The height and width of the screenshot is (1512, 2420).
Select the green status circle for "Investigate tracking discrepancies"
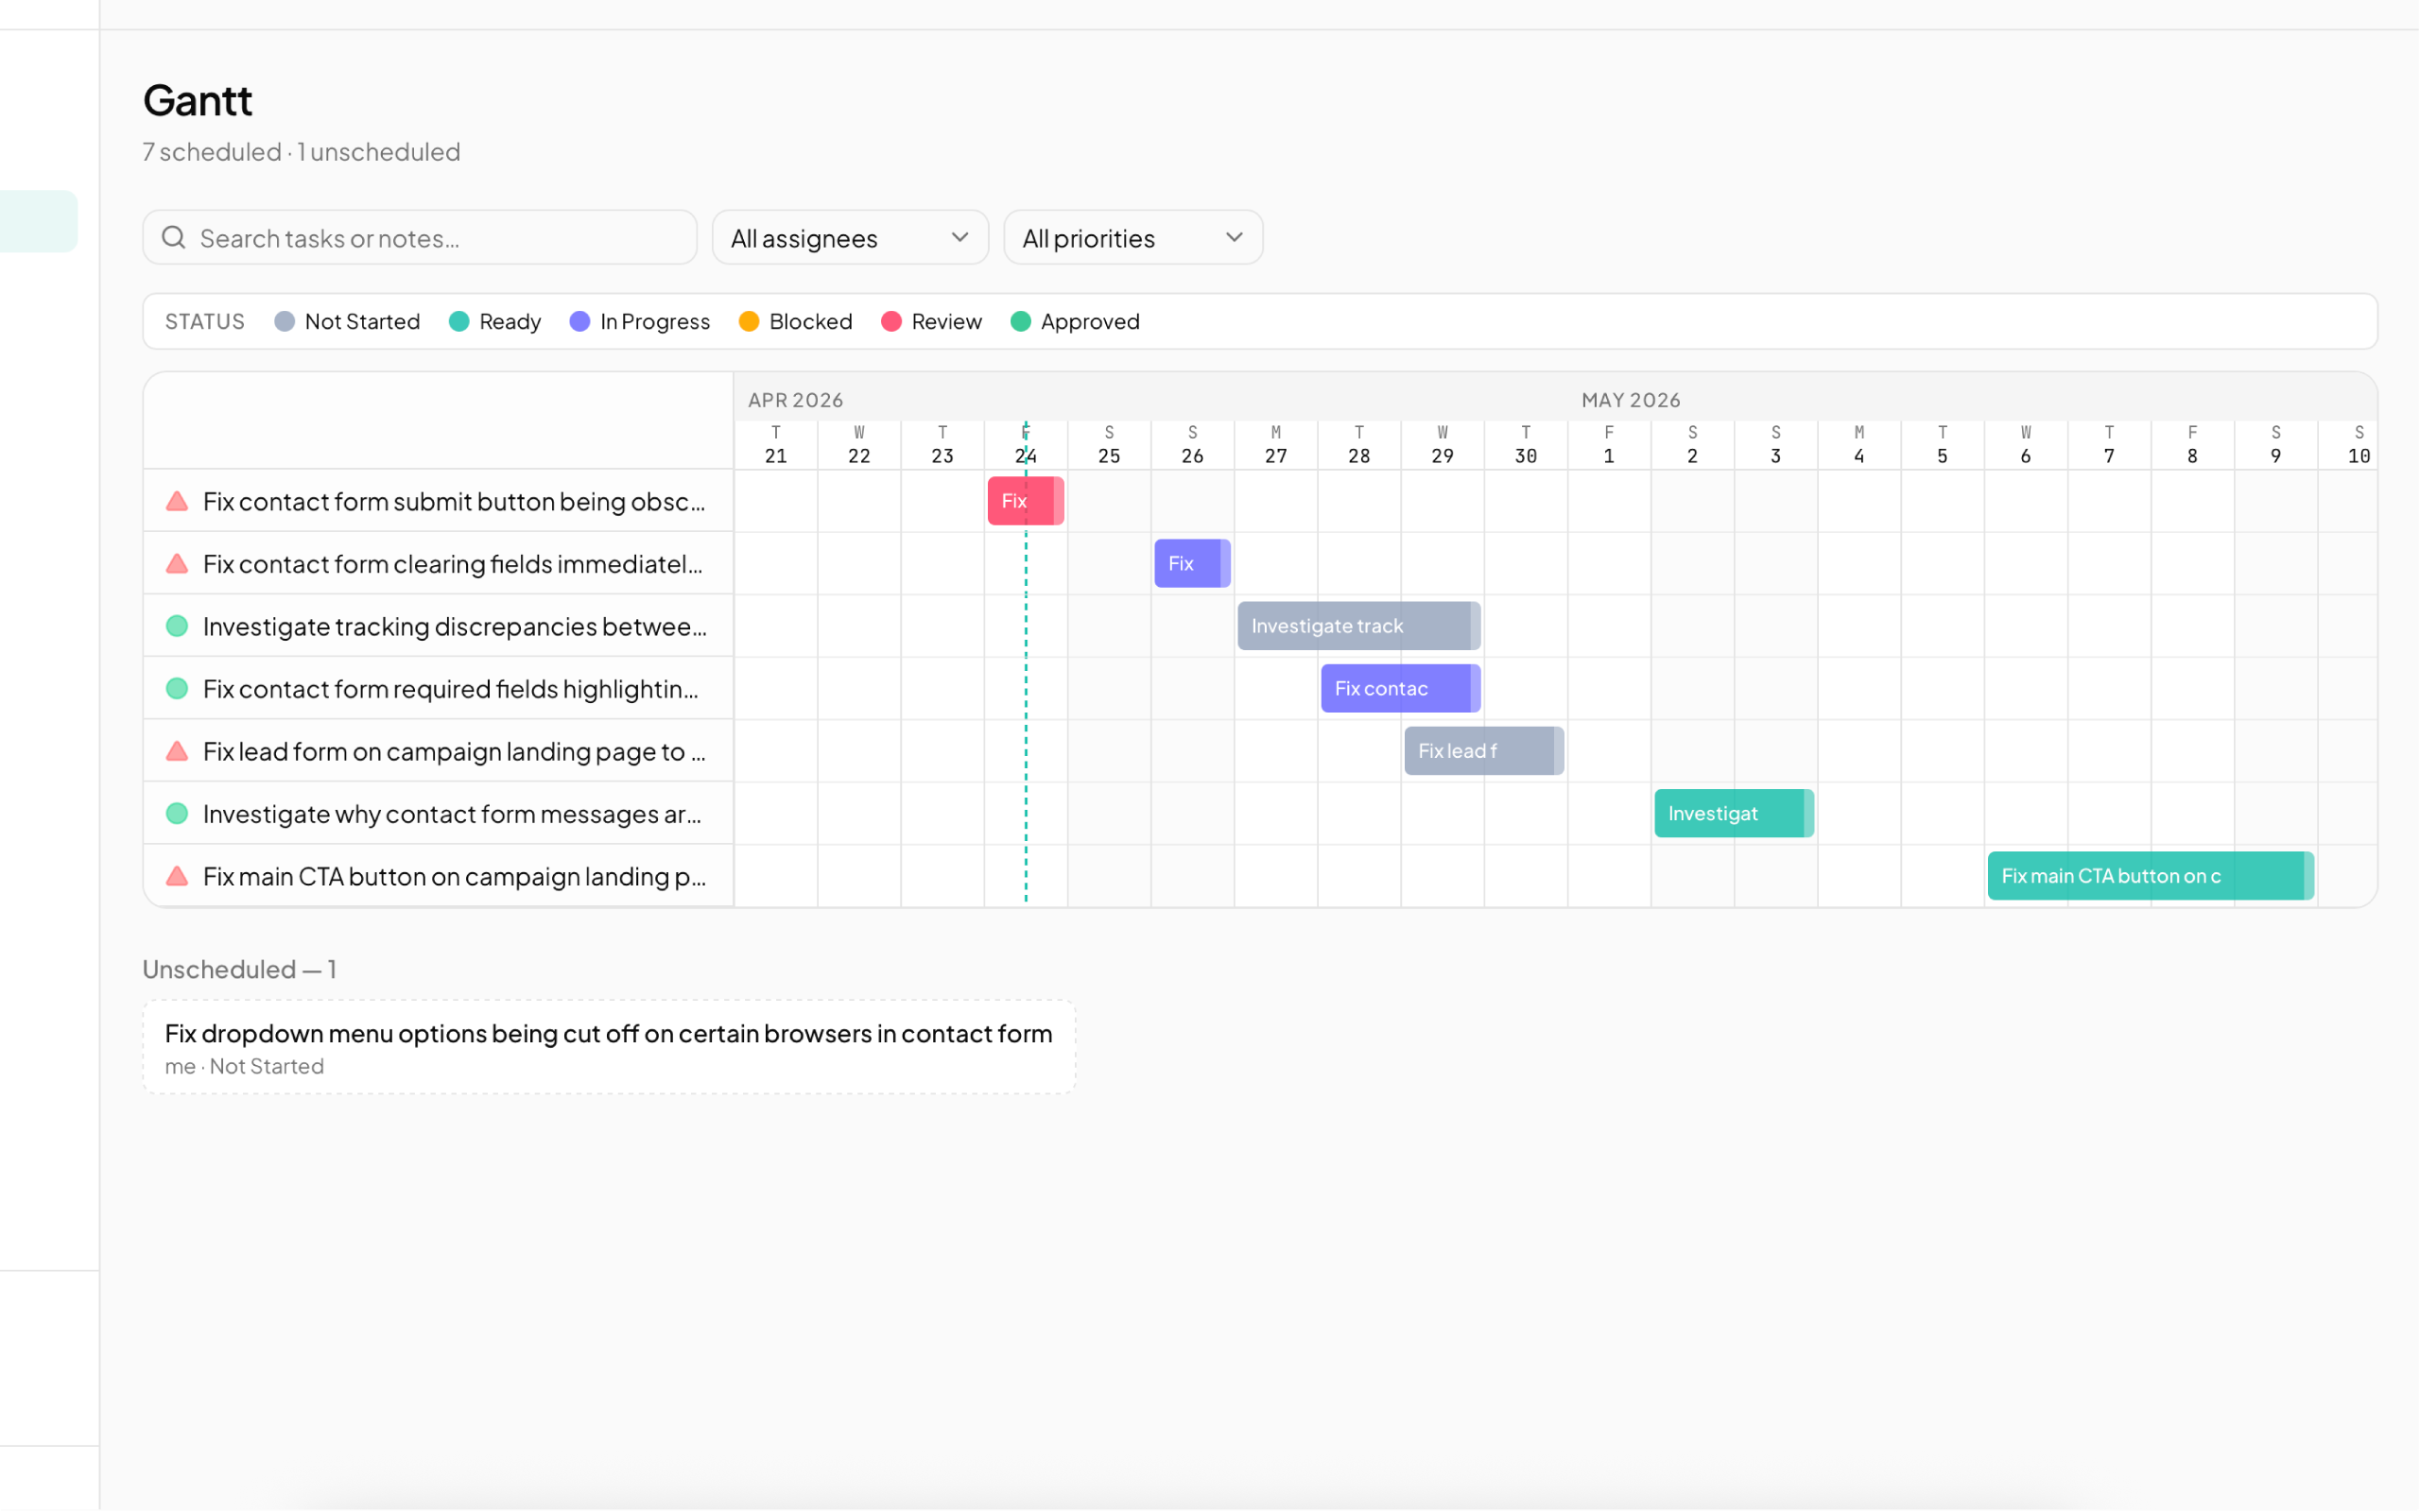177,626
